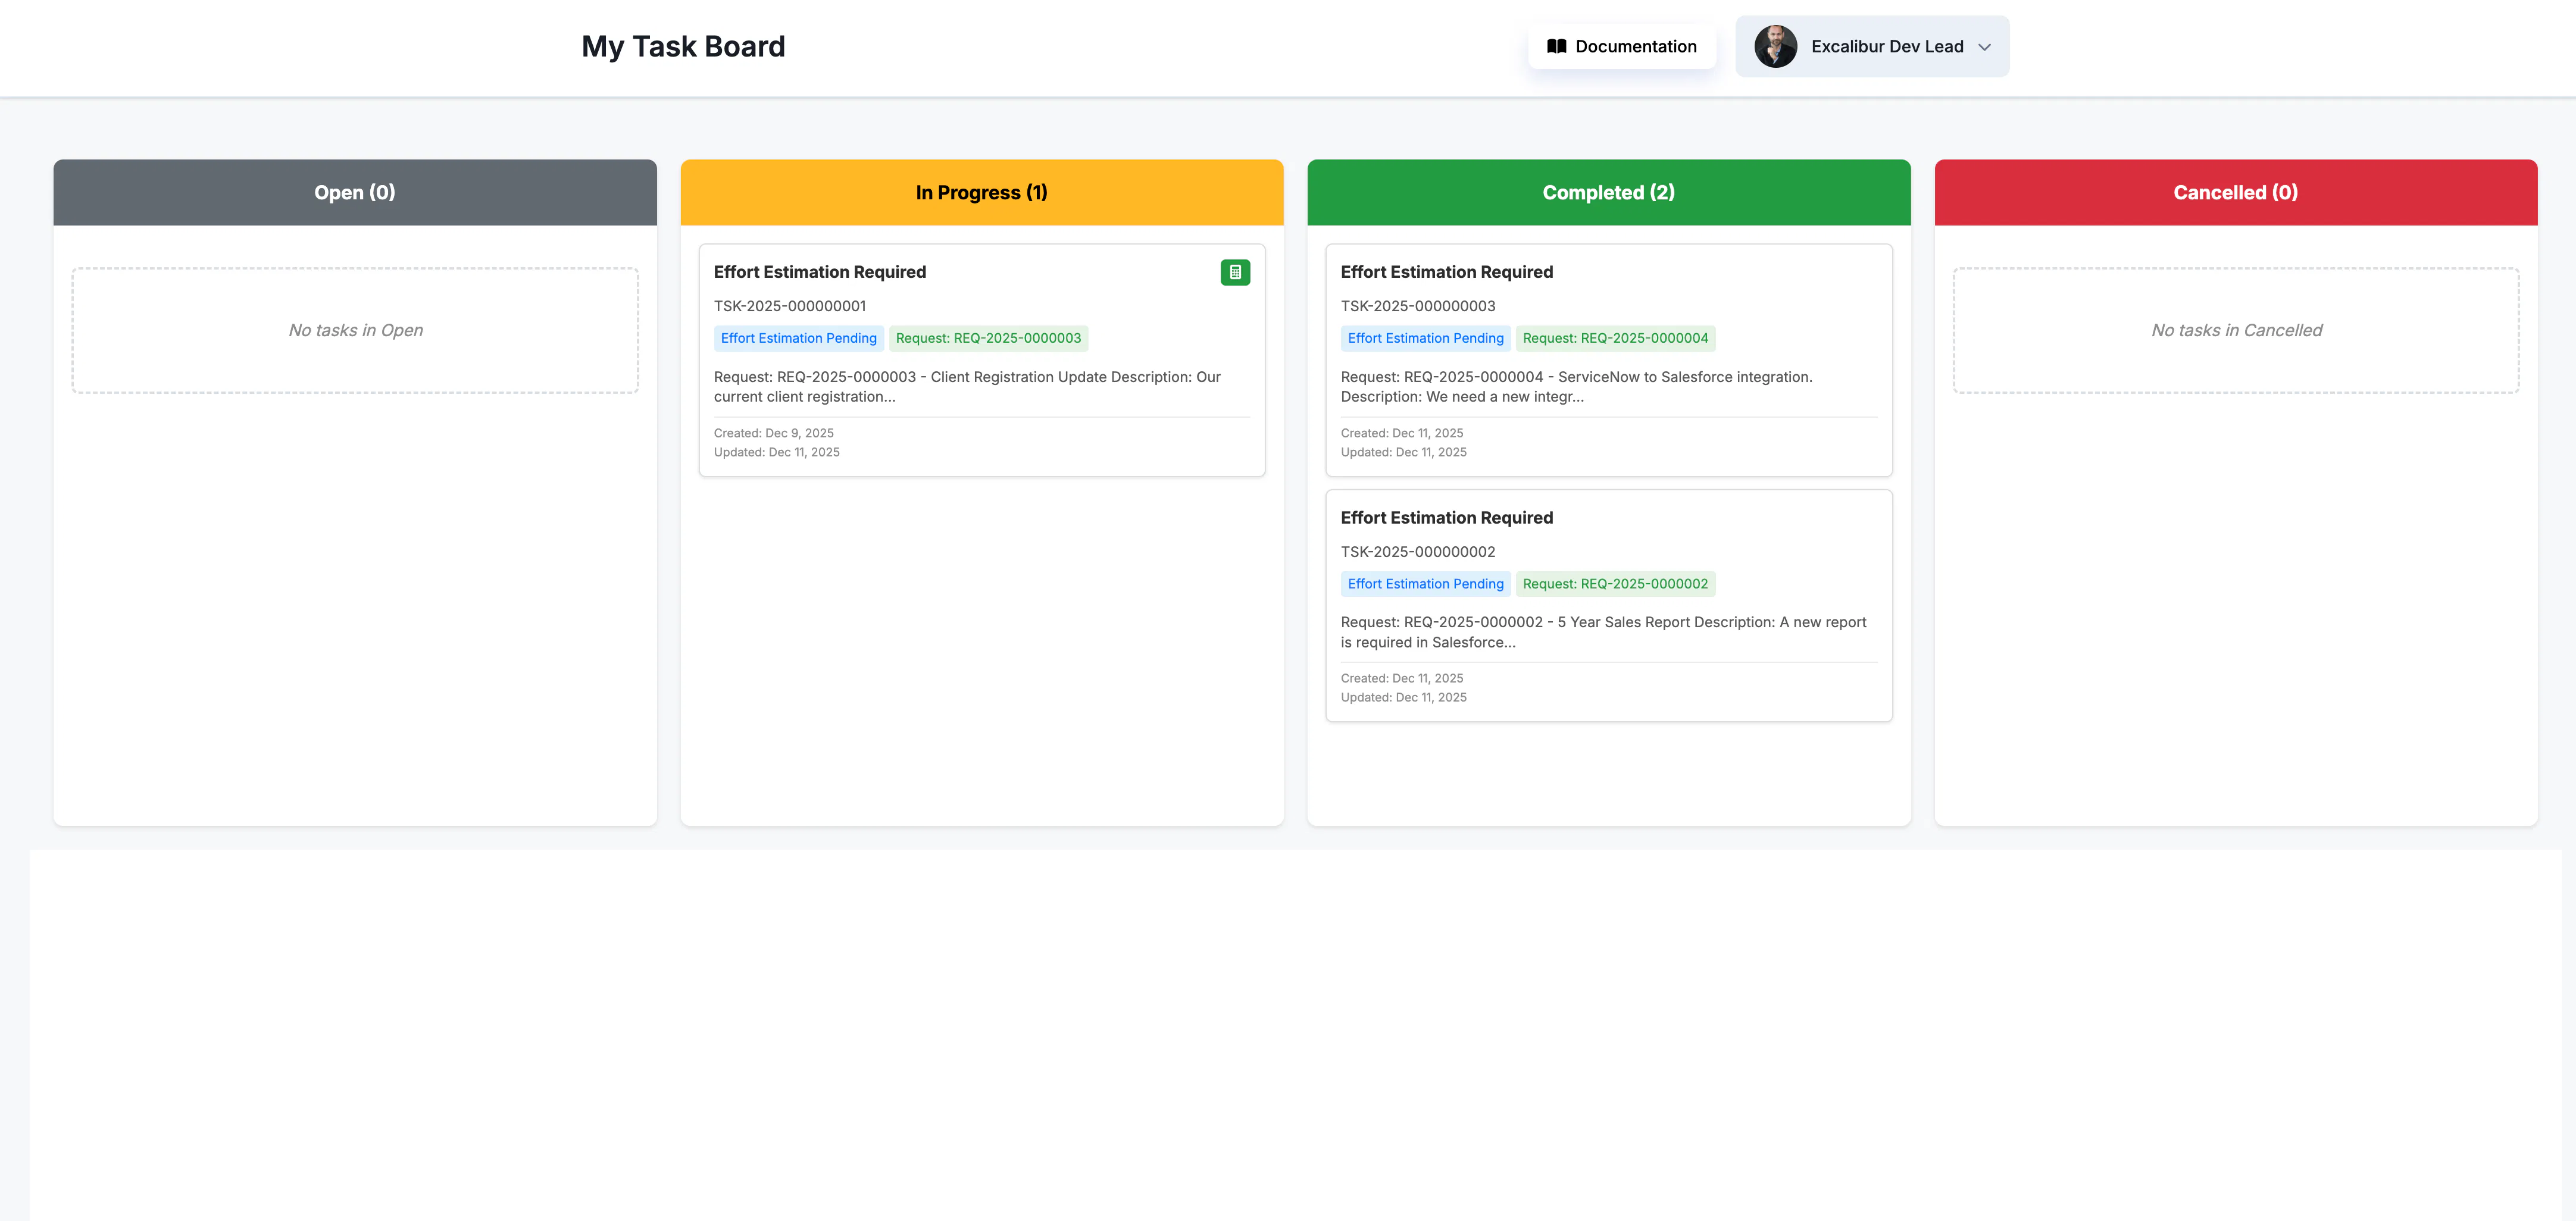Screen dimensions: 2576x1221
Task: Select task ID text TSK-2025-000000002
Action: click(1418, 552)
